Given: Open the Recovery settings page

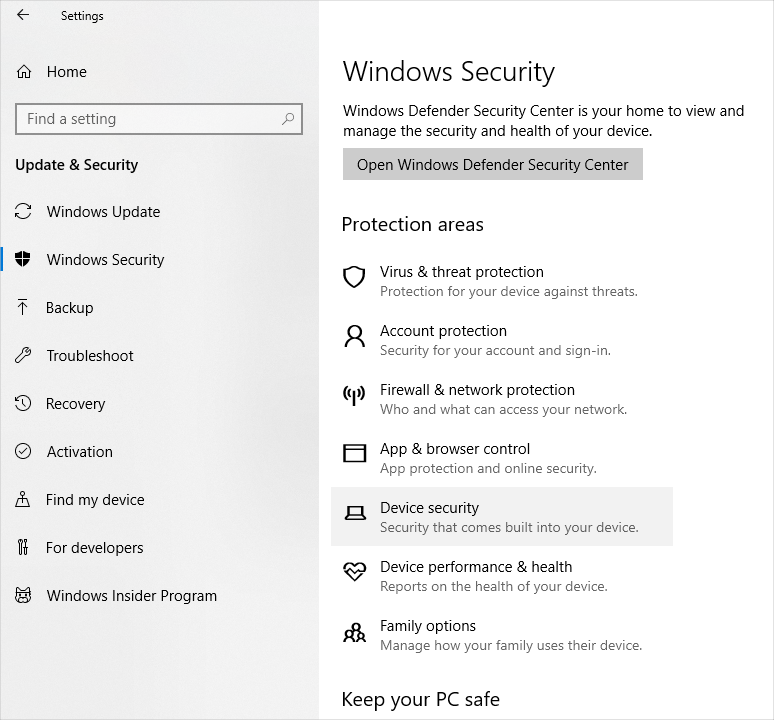Looking at the screenshot, I should click(75, 404).
